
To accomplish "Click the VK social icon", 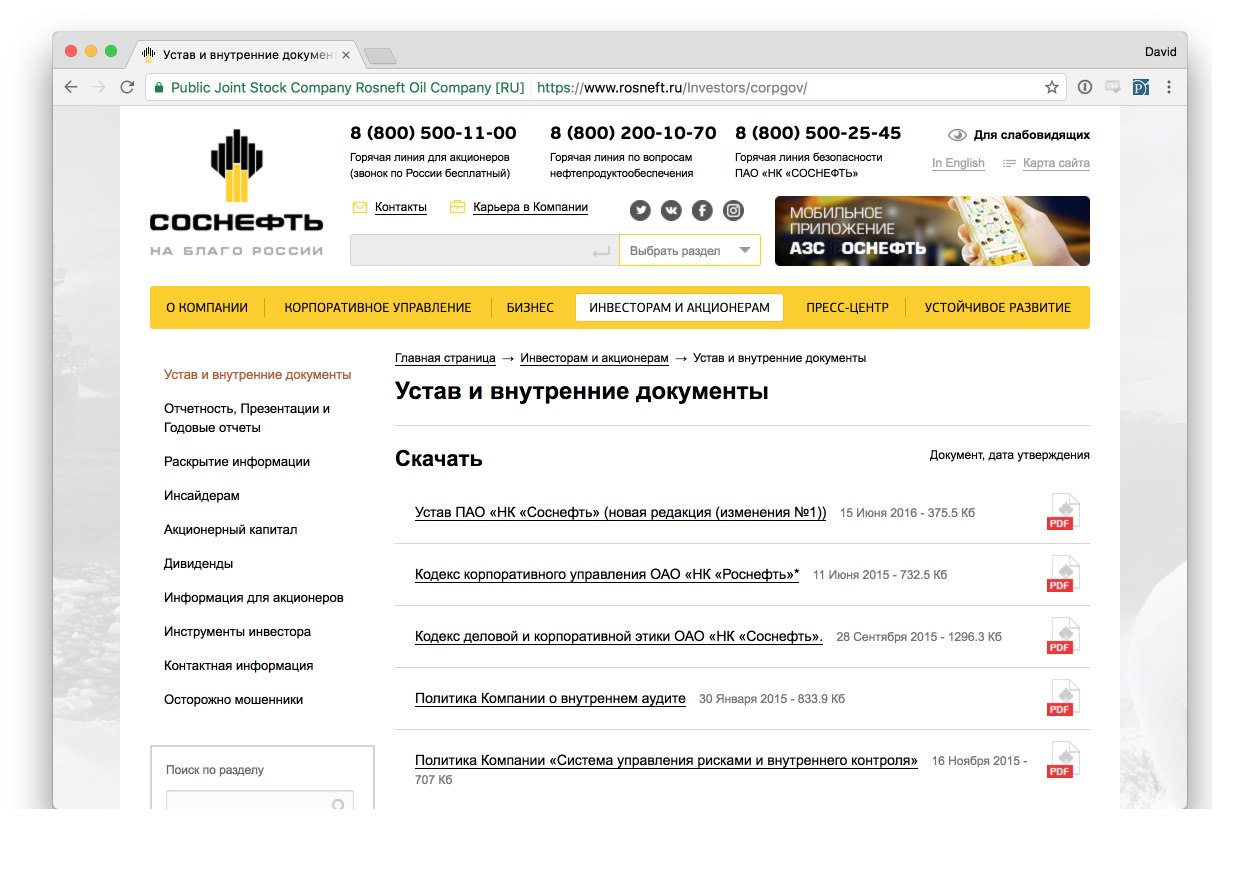I will (671, 210).
